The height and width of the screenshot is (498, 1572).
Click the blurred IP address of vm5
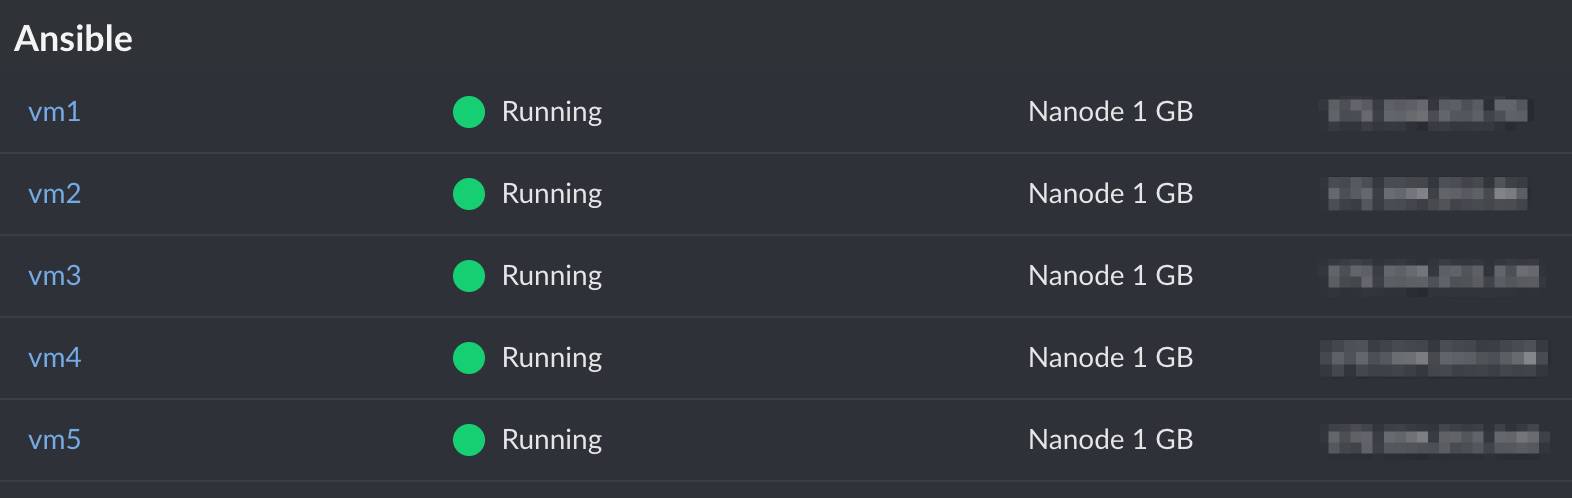1436,440
